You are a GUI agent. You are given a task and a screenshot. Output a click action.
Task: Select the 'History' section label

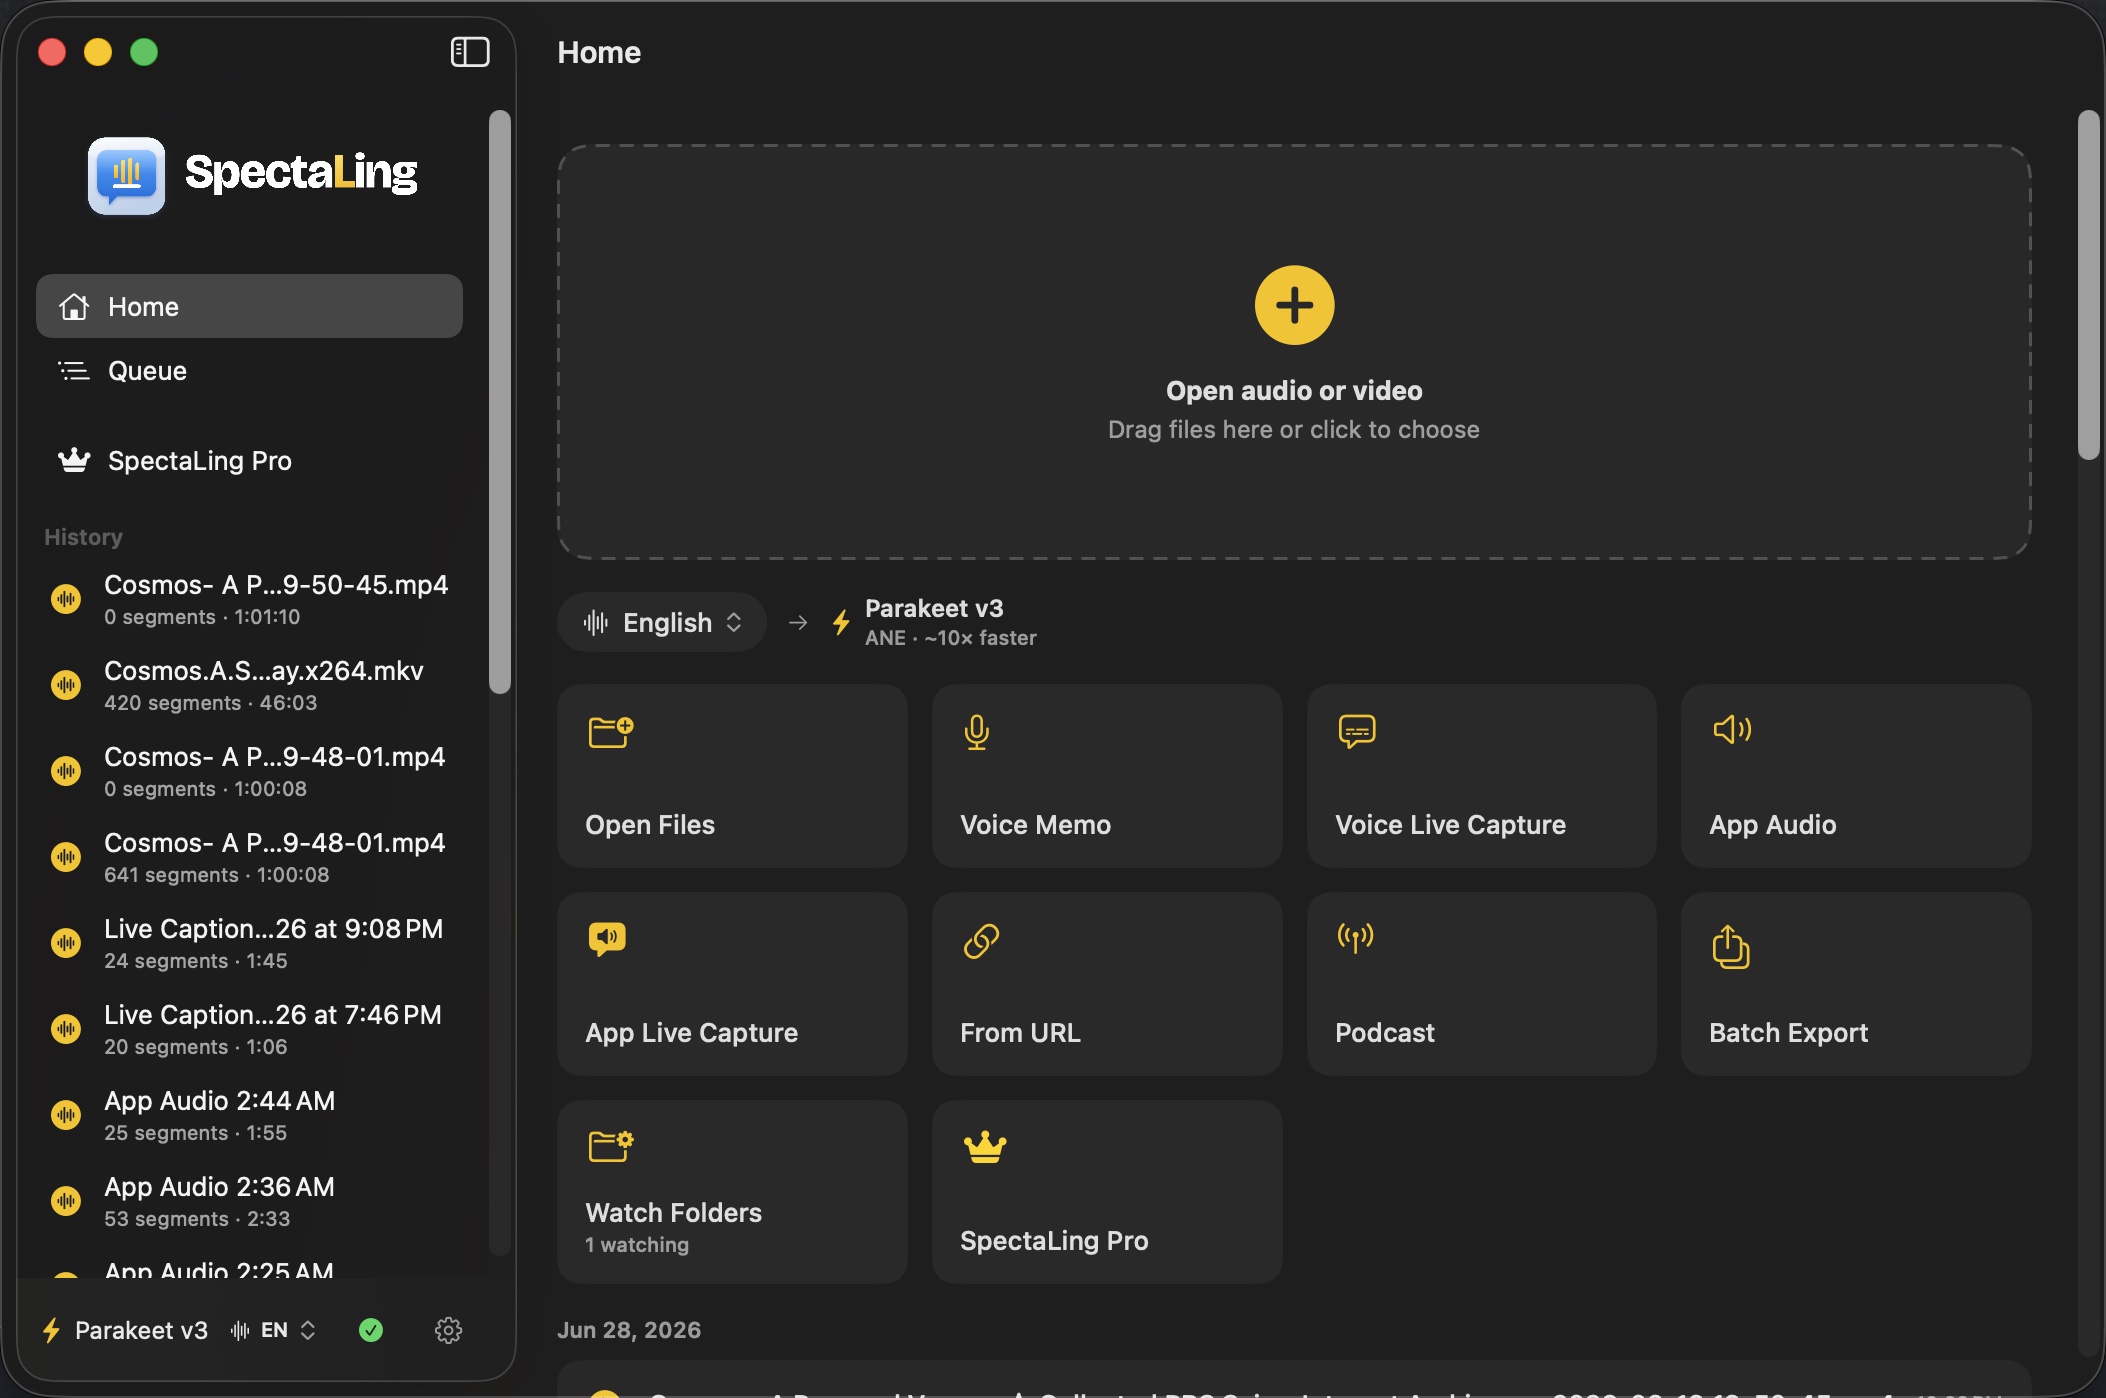83,537
